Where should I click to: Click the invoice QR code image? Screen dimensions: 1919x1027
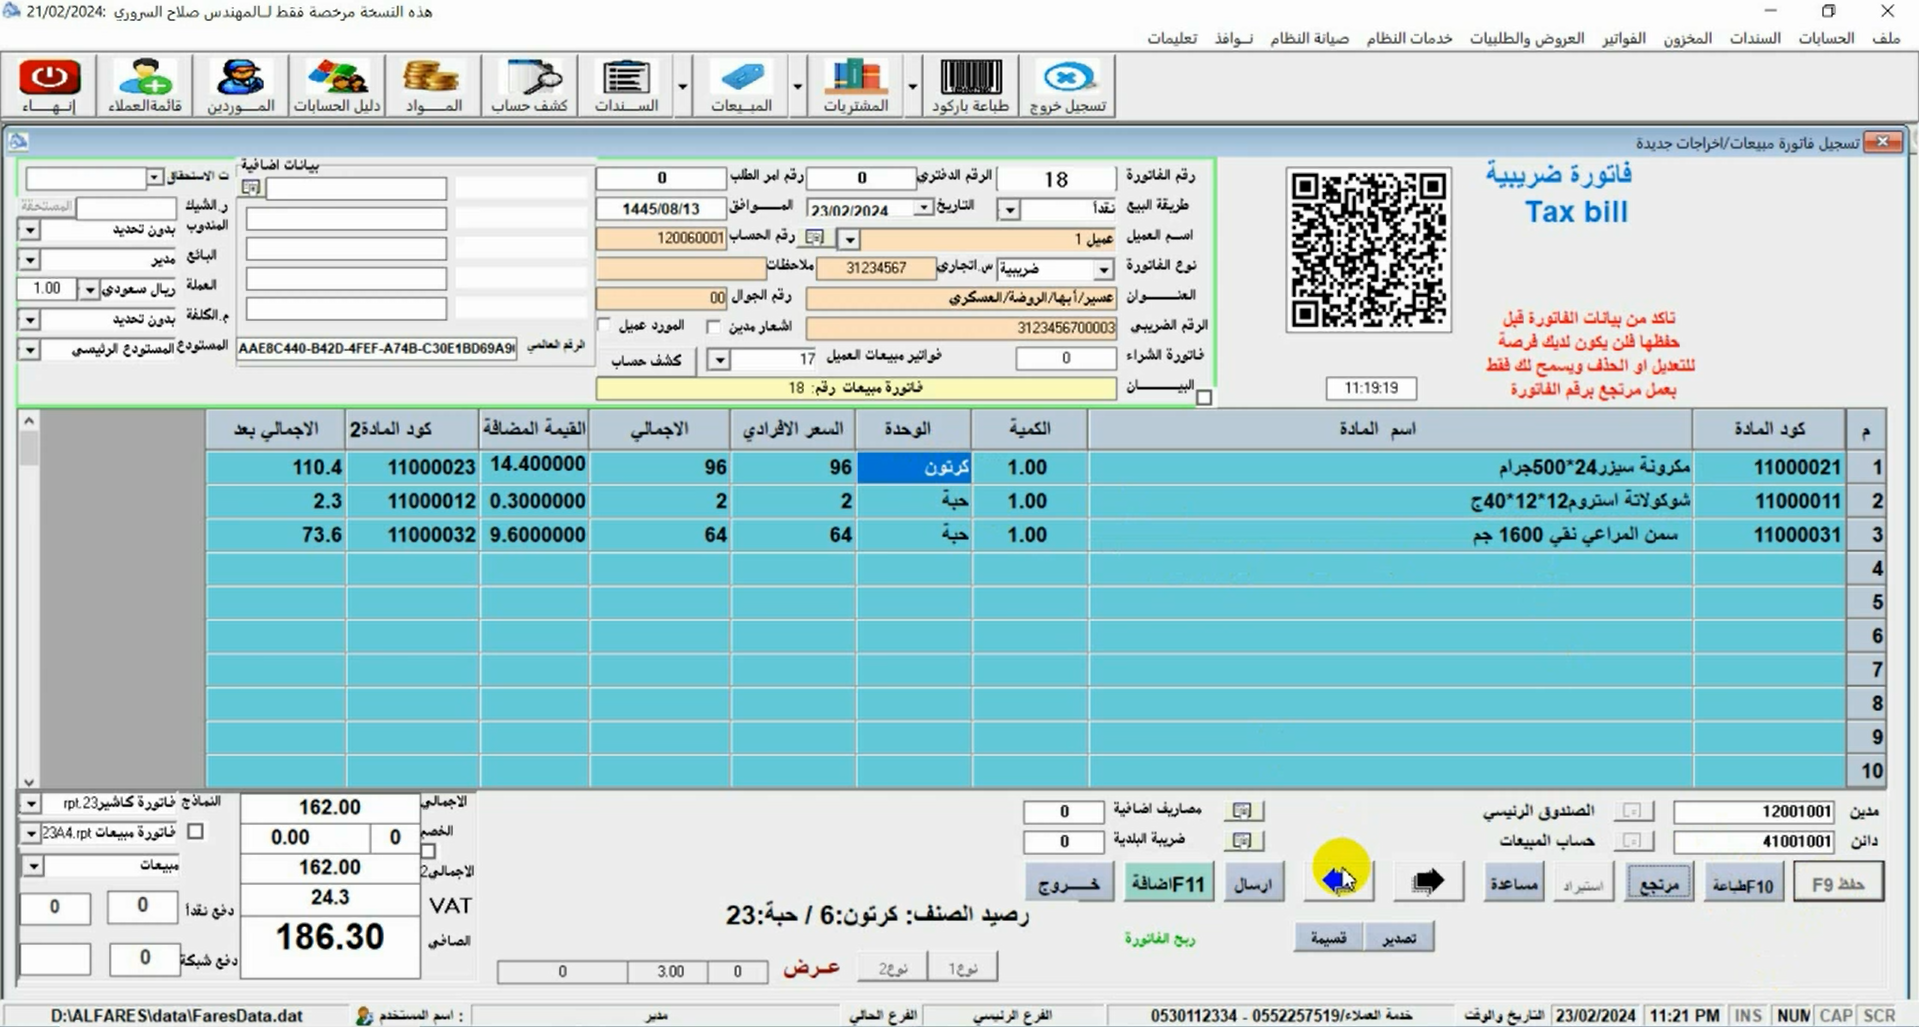coord(1368,250)
